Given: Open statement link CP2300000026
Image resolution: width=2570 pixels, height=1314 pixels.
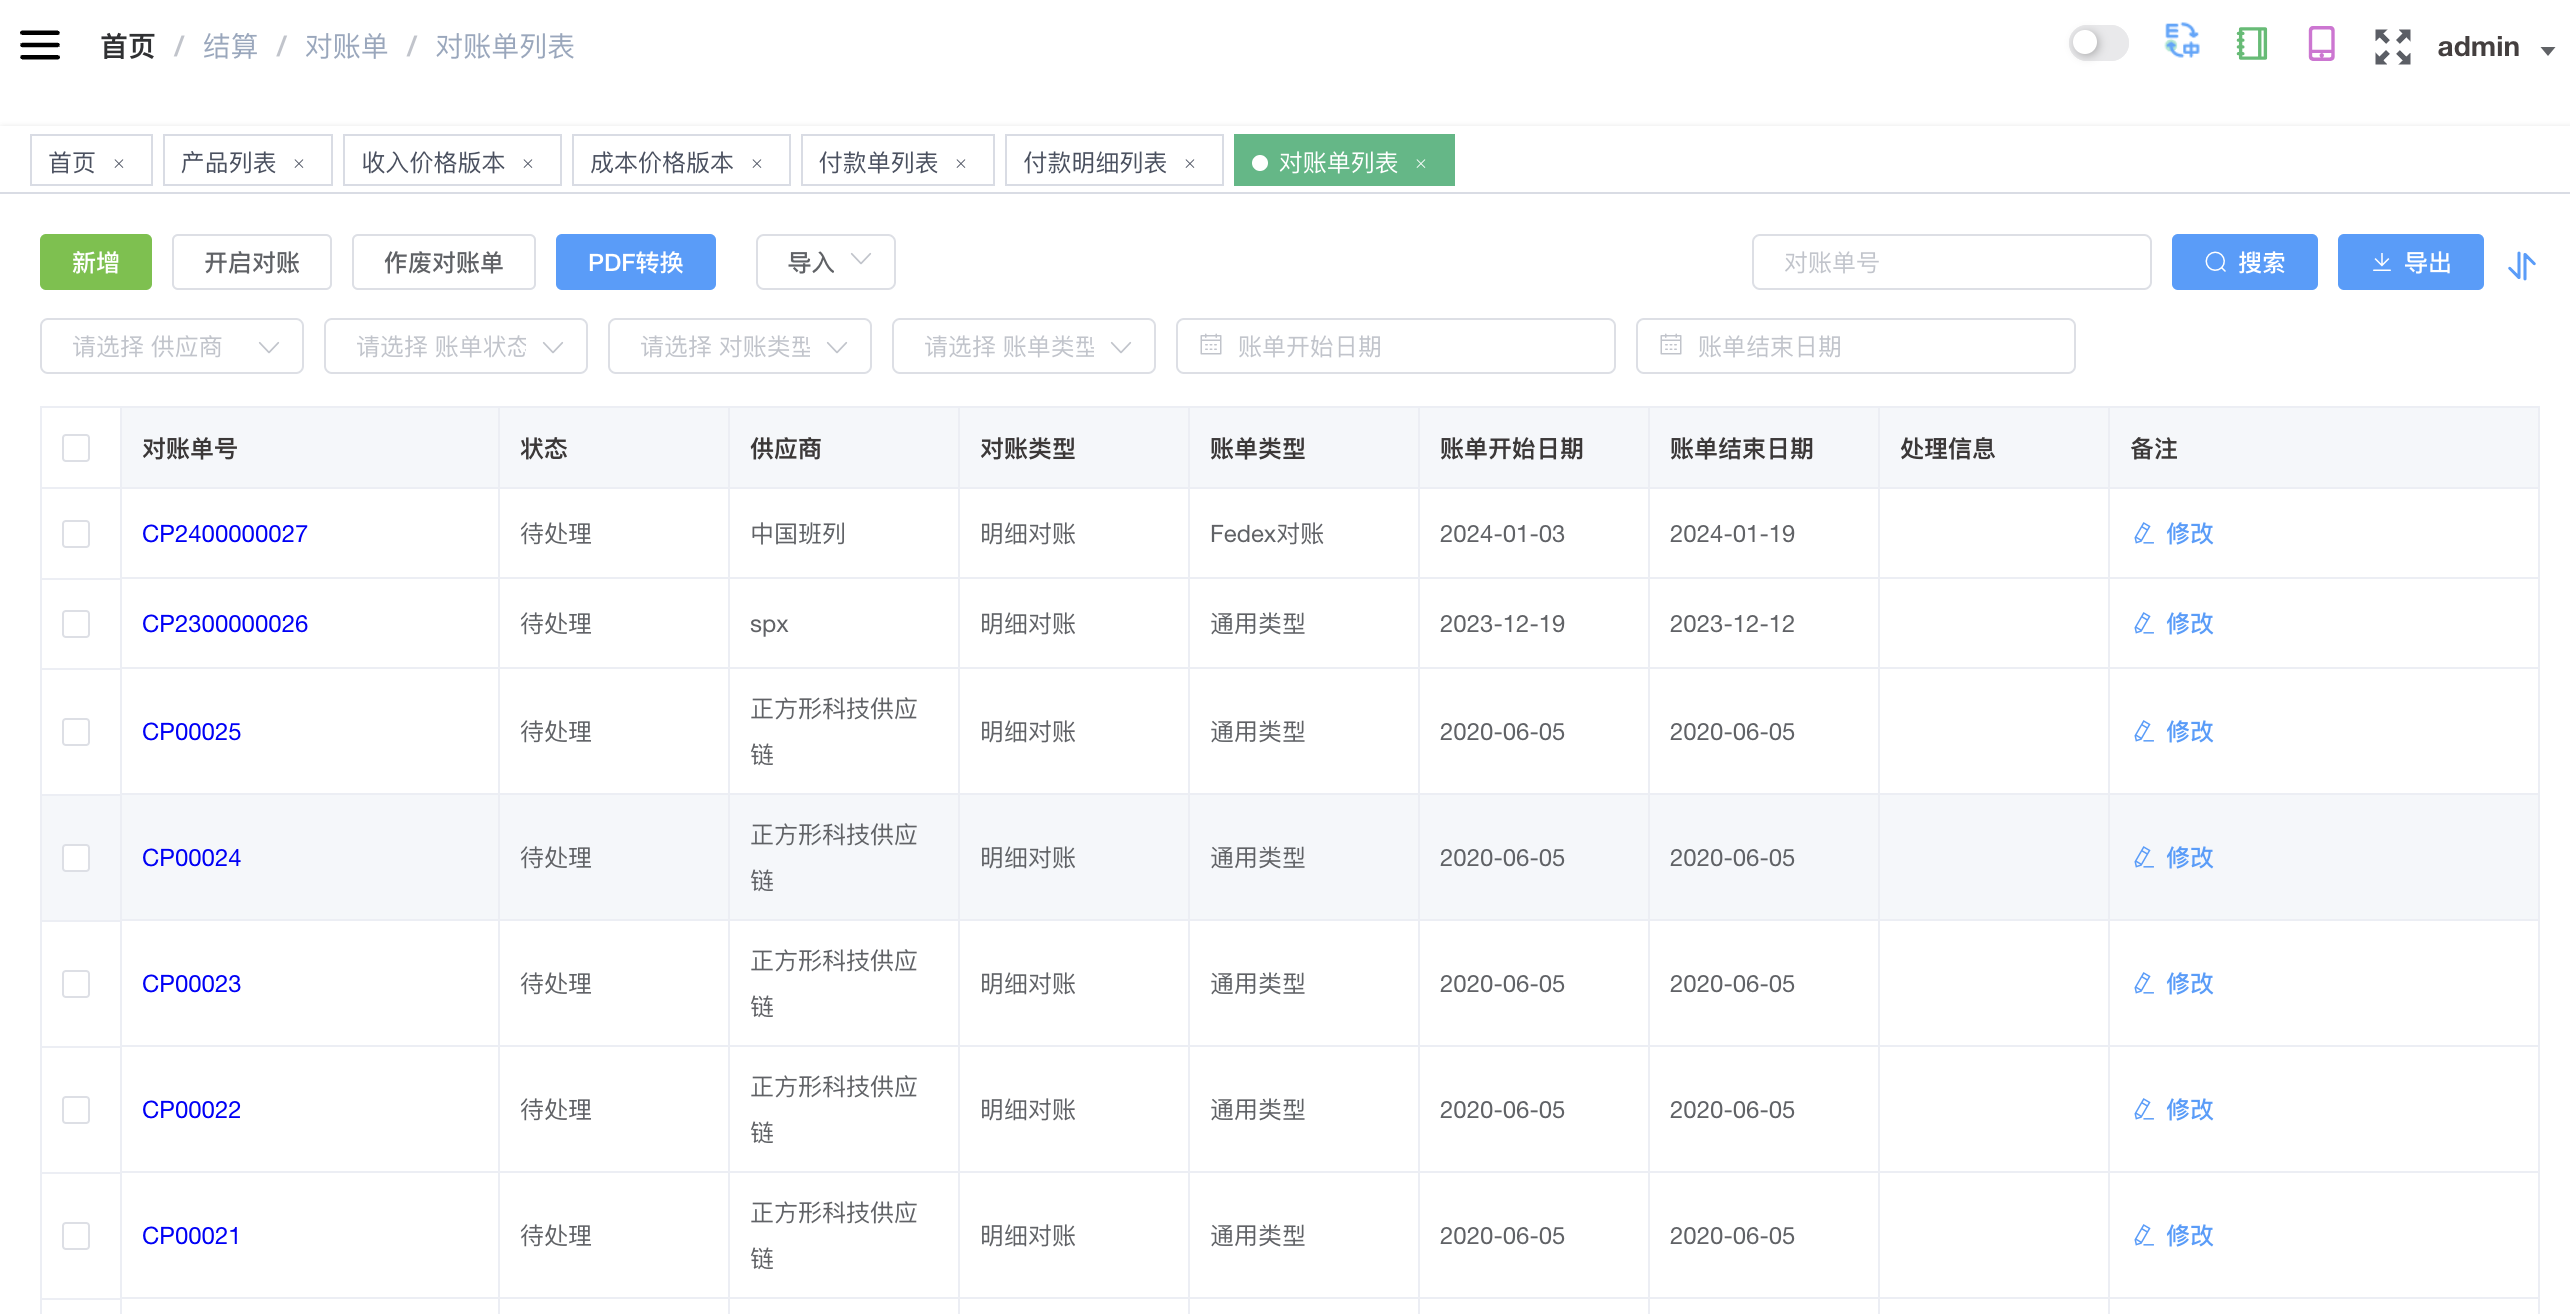Looking at the screenshot, I should 224,624.
